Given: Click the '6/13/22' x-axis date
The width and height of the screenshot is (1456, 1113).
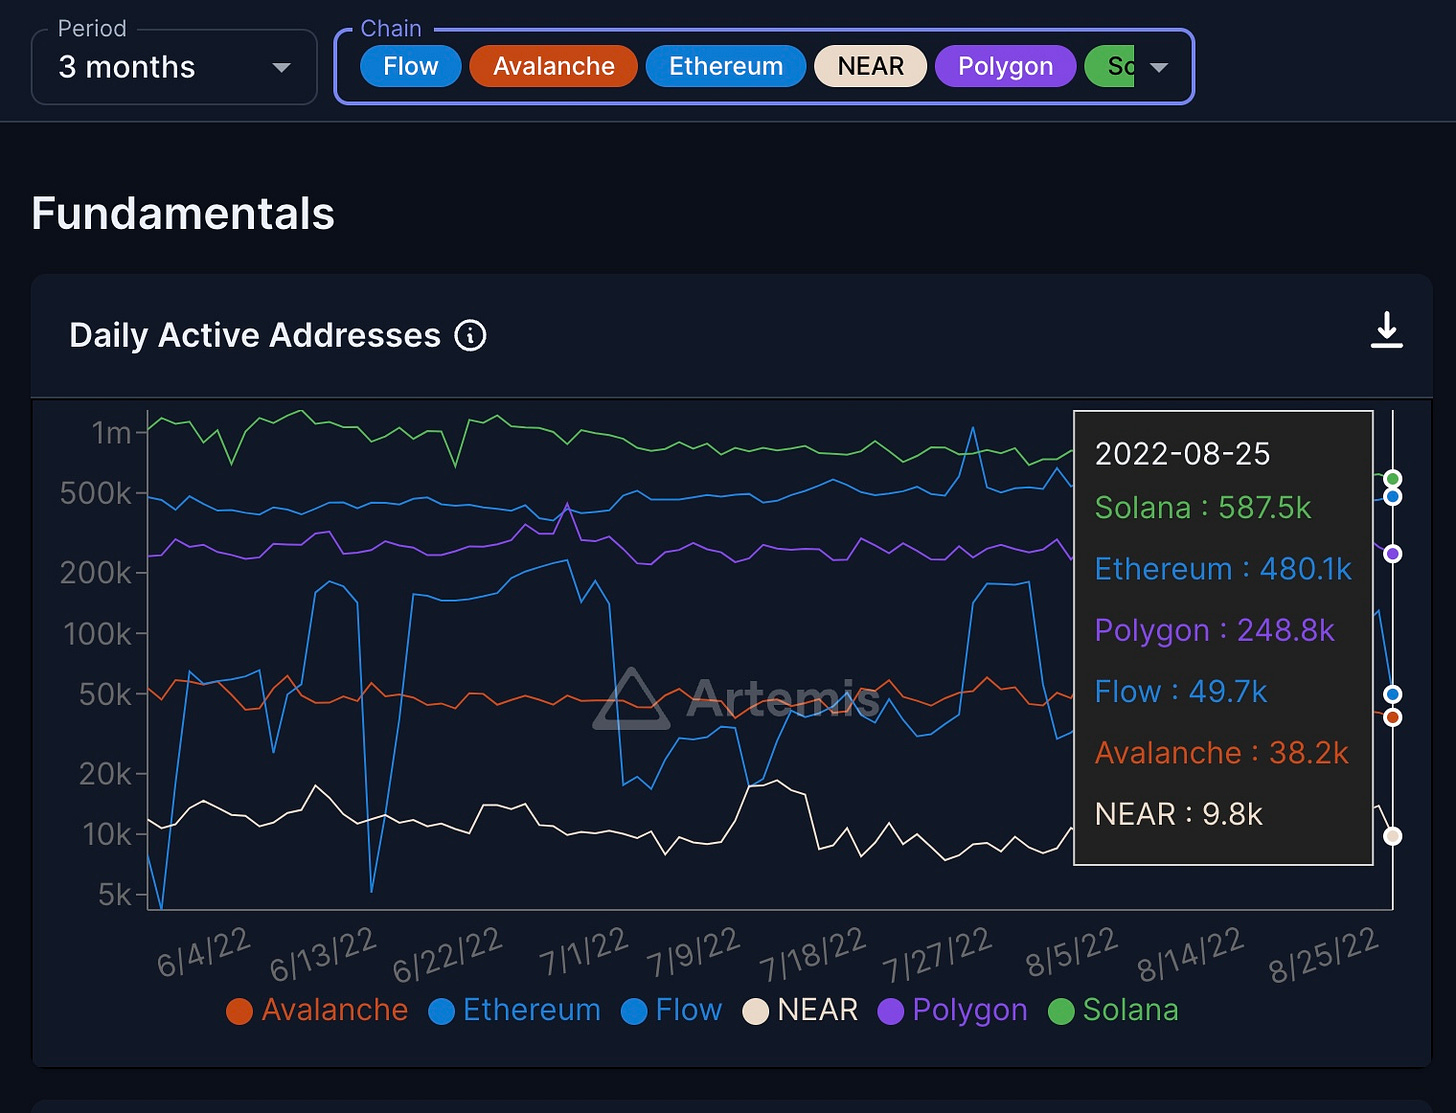Looking at the screenshot, I should pos(323,955).
